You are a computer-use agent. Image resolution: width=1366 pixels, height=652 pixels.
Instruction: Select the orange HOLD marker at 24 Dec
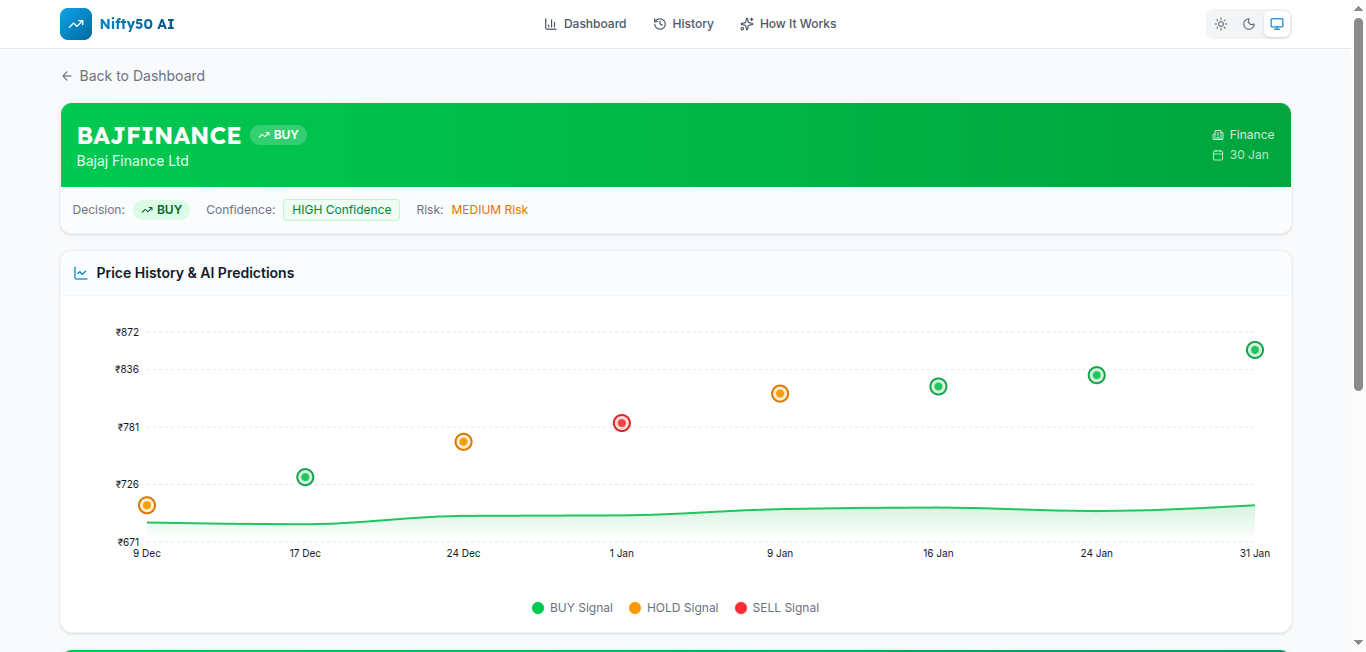click(464, 442)
